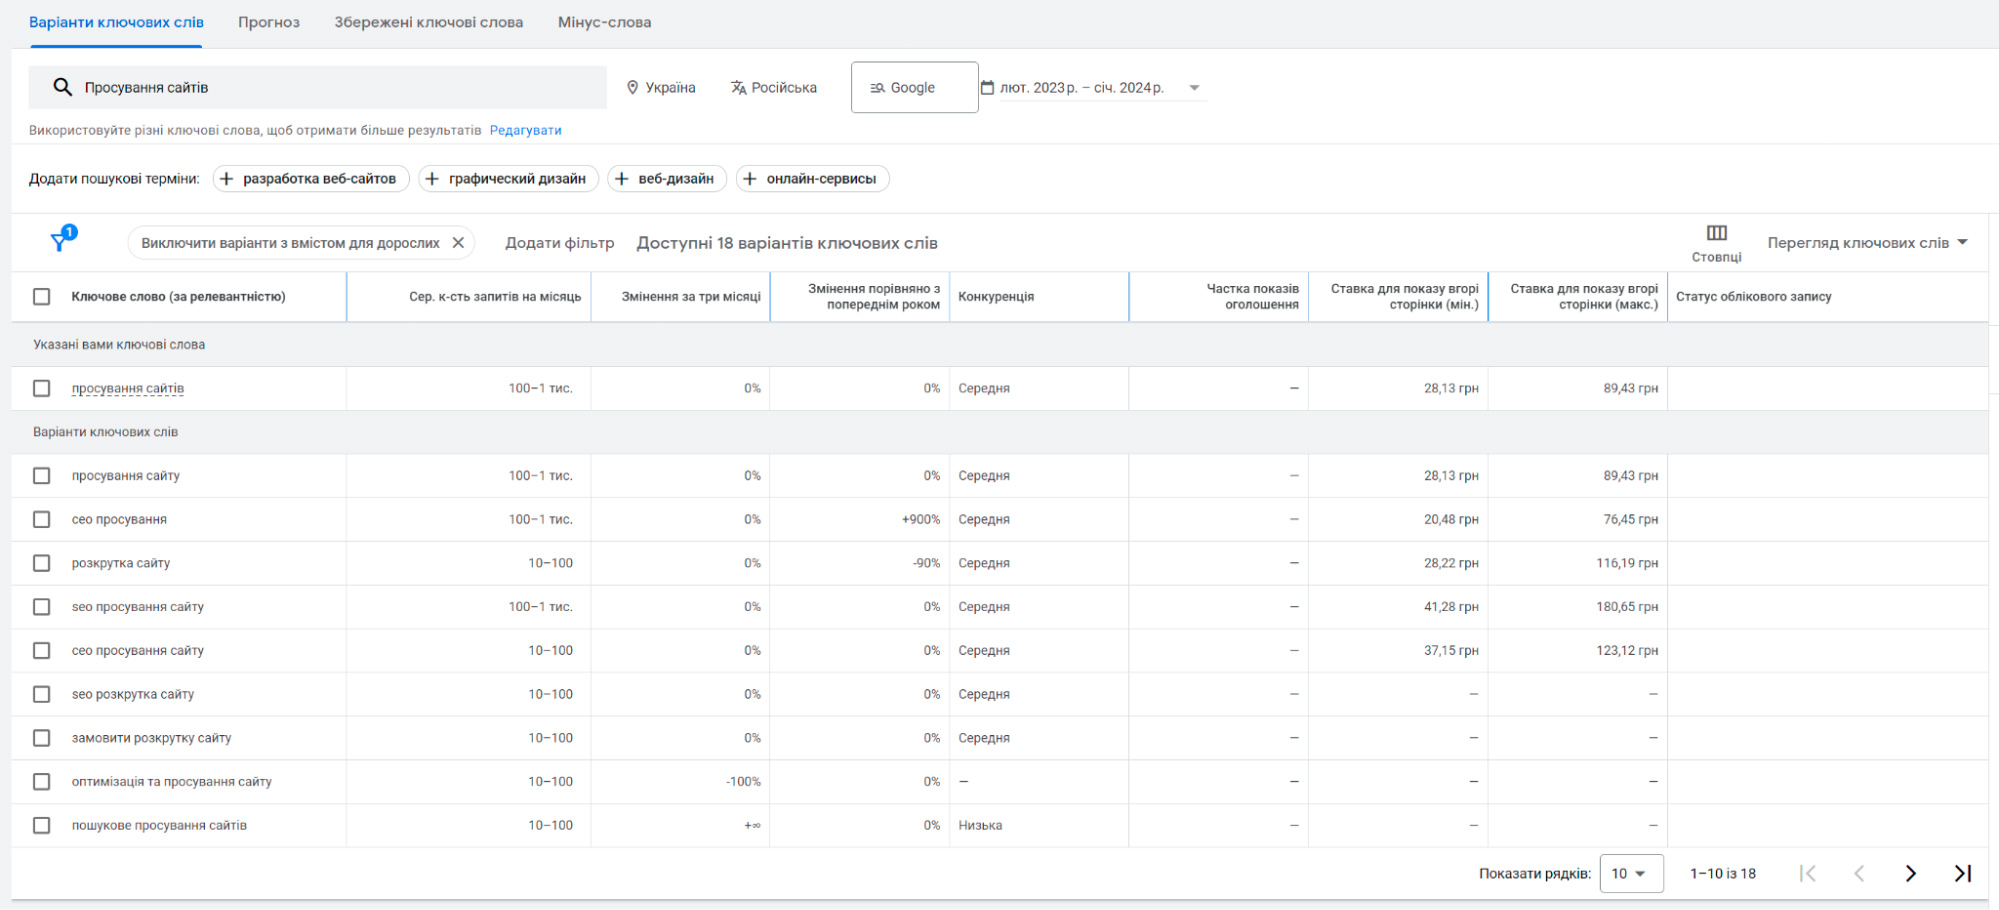The width and height of the screenshot is (1999, 910).
Task: Switch to Варіанти ключових слів tab
Action: click(x=116, y=22)
